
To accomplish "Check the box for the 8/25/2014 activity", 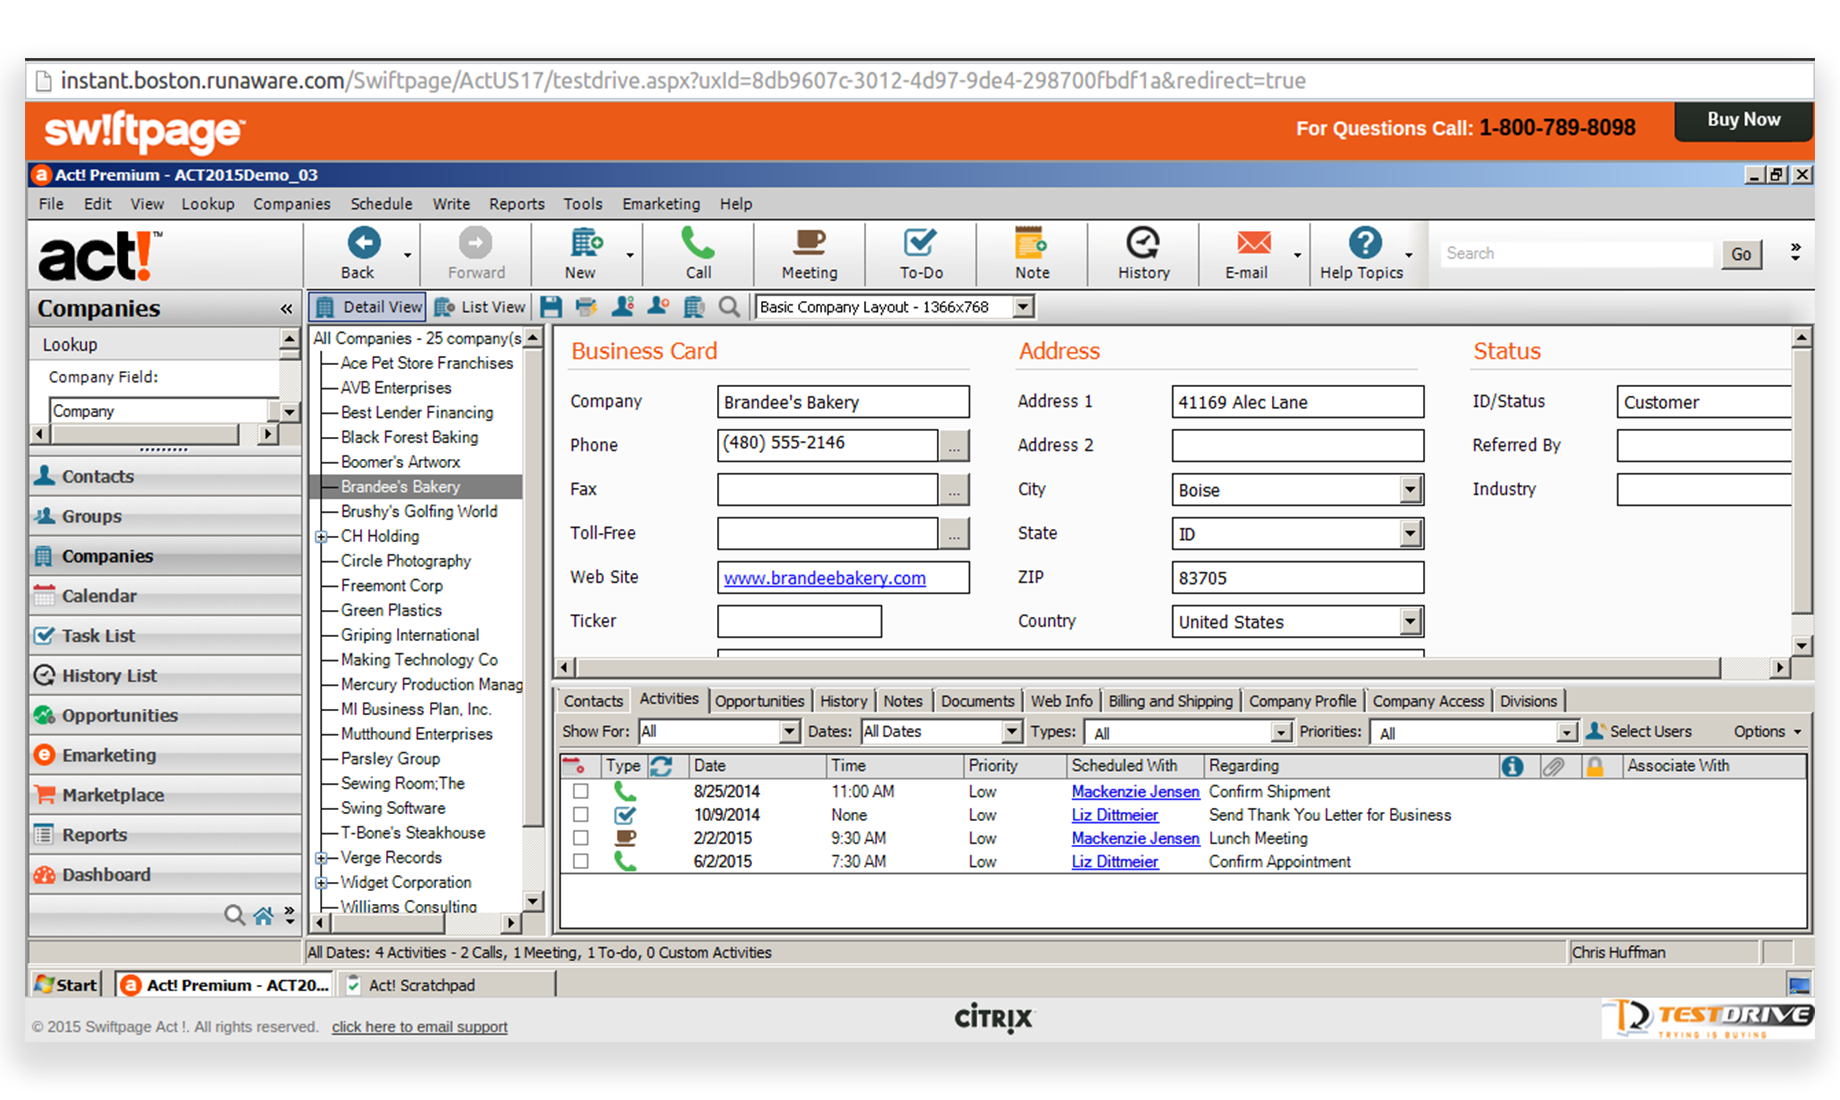I will click(580, 791).
